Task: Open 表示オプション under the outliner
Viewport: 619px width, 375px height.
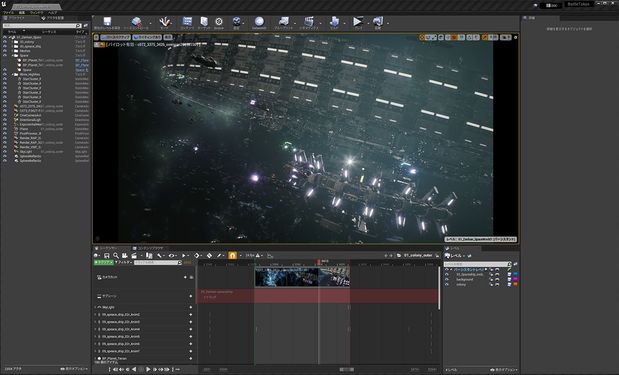Action: [73, 369]
